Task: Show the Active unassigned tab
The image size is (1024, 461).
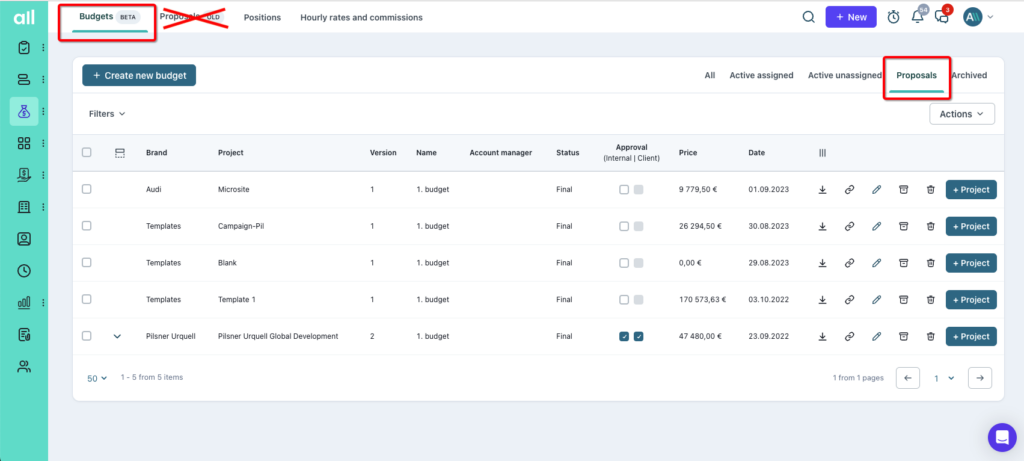Action: click(845, 75)
